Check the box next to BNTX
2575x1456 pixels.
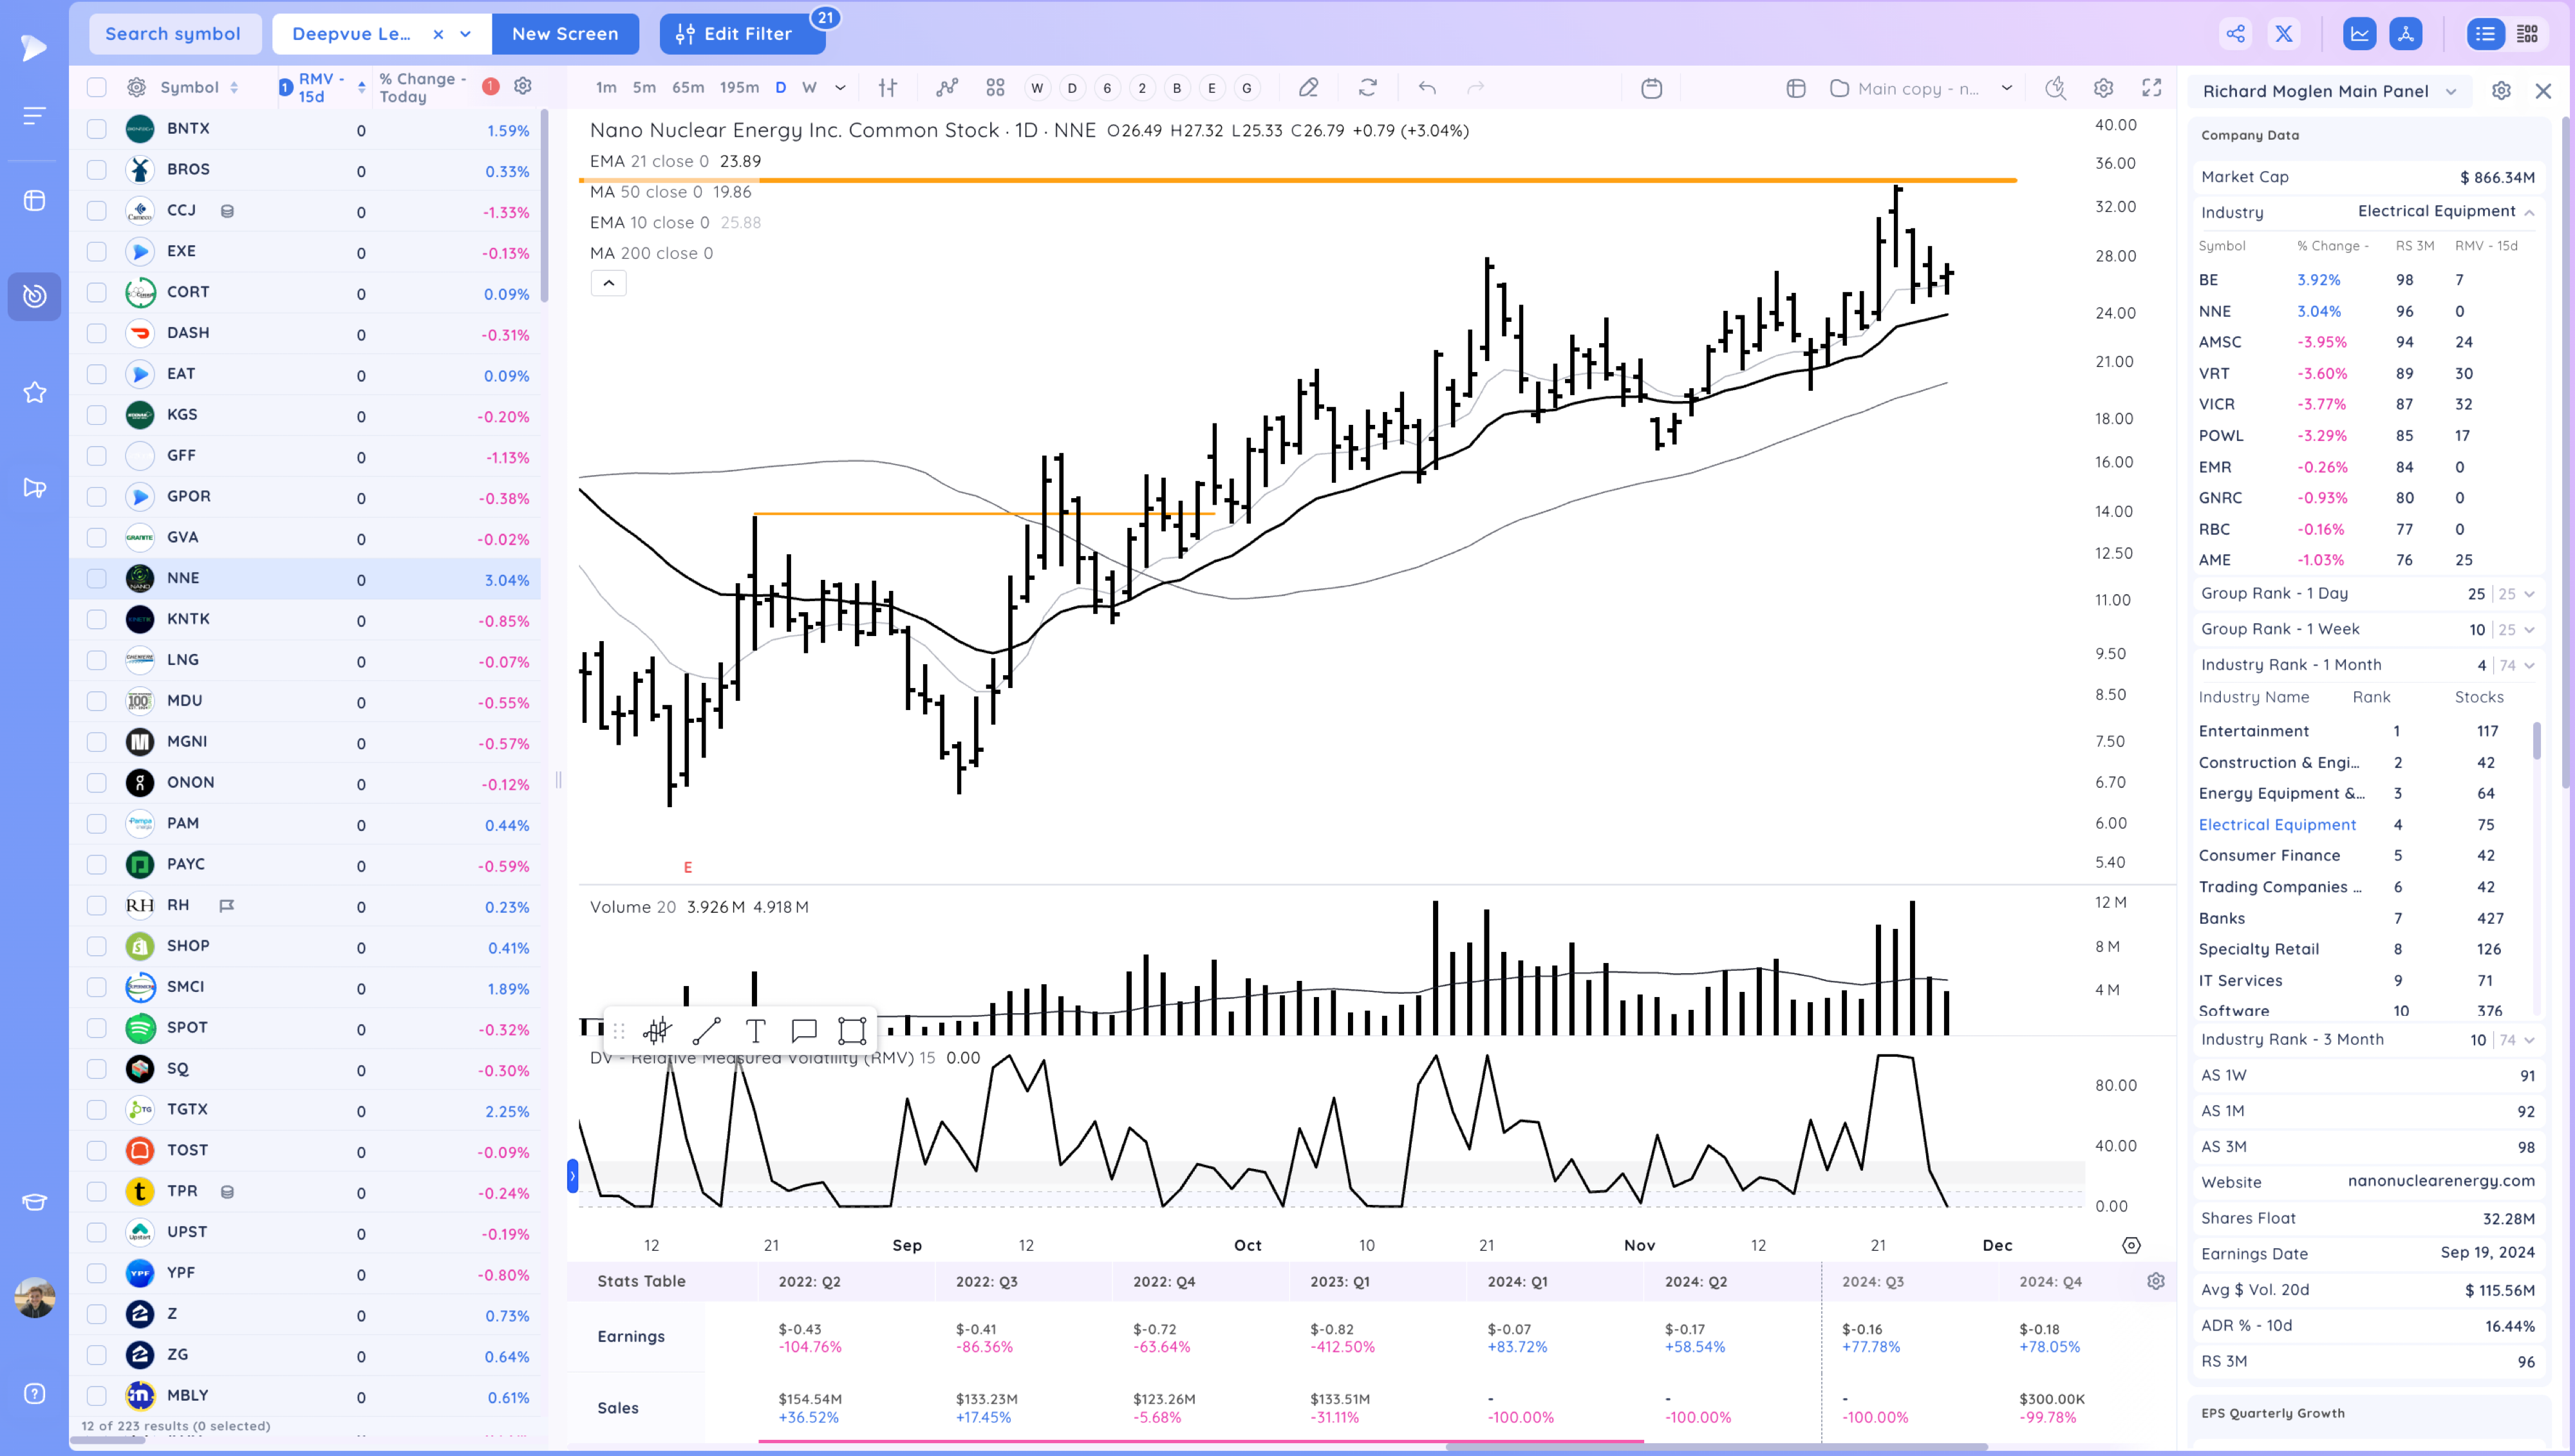coord(96,128)
